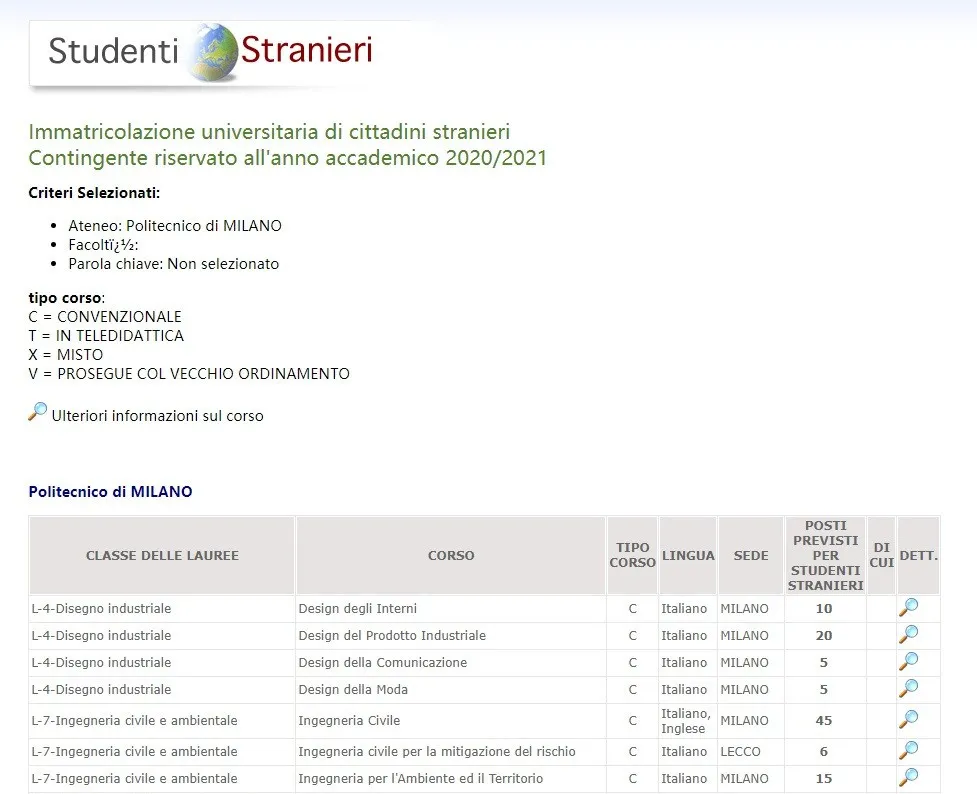Click the legend magnifier beside Ulteriori informazioni
The image size is (977, 794).
37,412
